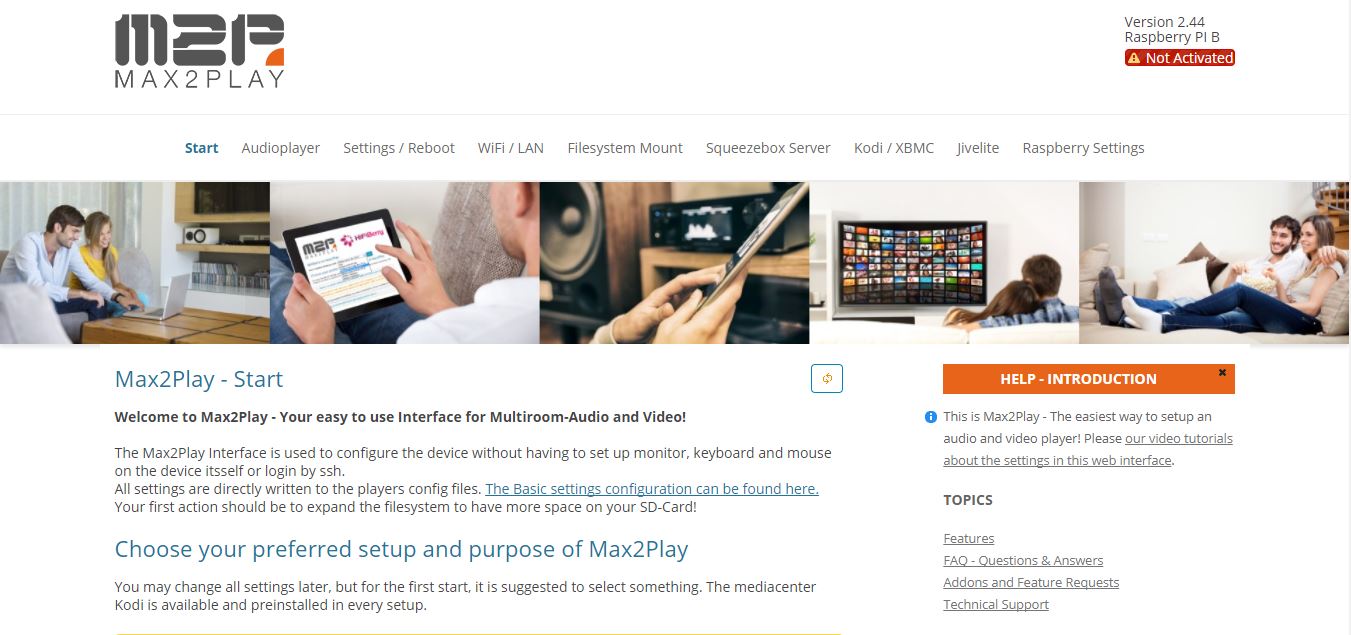Screen dimensions: 1351x635
Task: Go to WiFi / LAN page
Action: pos(511,148)
